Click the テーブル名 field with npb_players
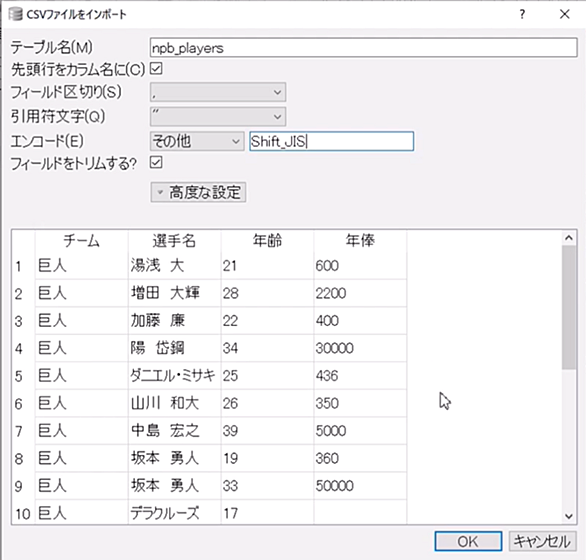Screen dimensions: 586x560 363,47
